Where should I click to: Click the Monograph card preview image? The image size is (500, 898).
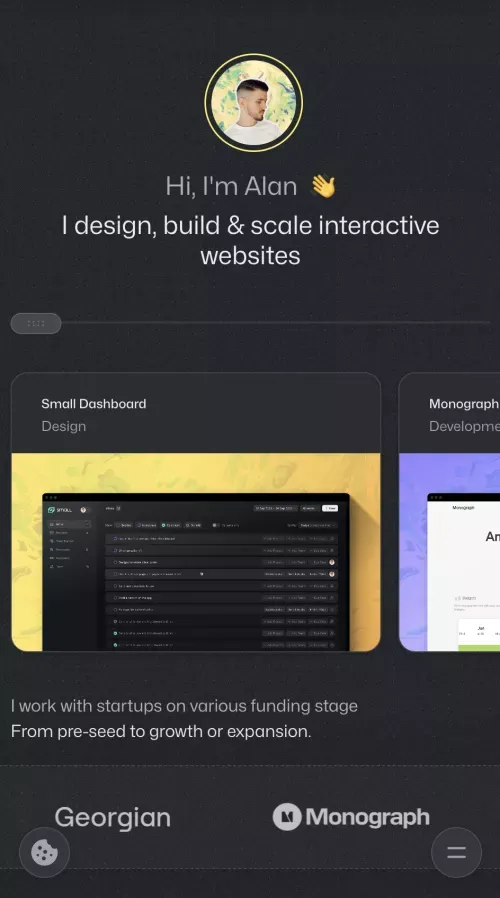tap(450, 552)
